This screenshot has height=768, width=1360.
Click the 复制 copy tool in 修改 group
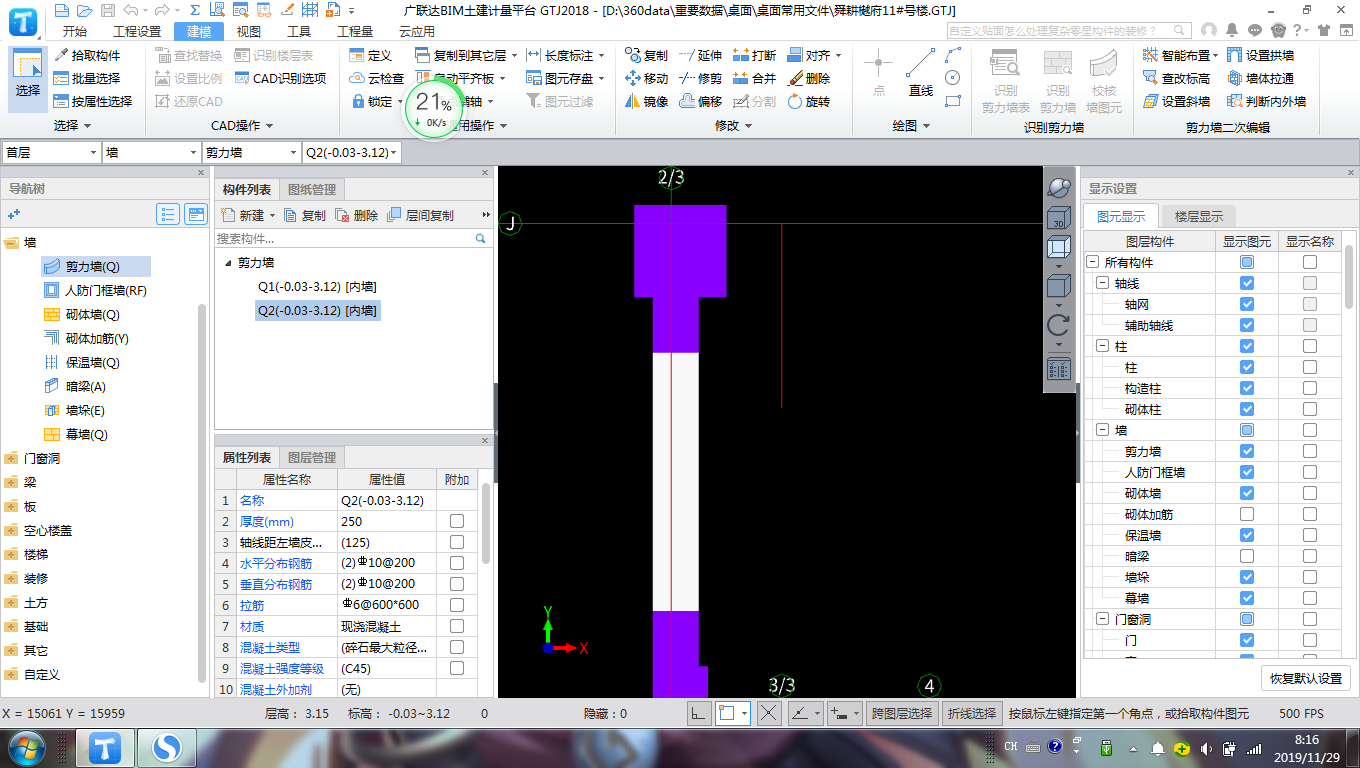pos(646,55)
